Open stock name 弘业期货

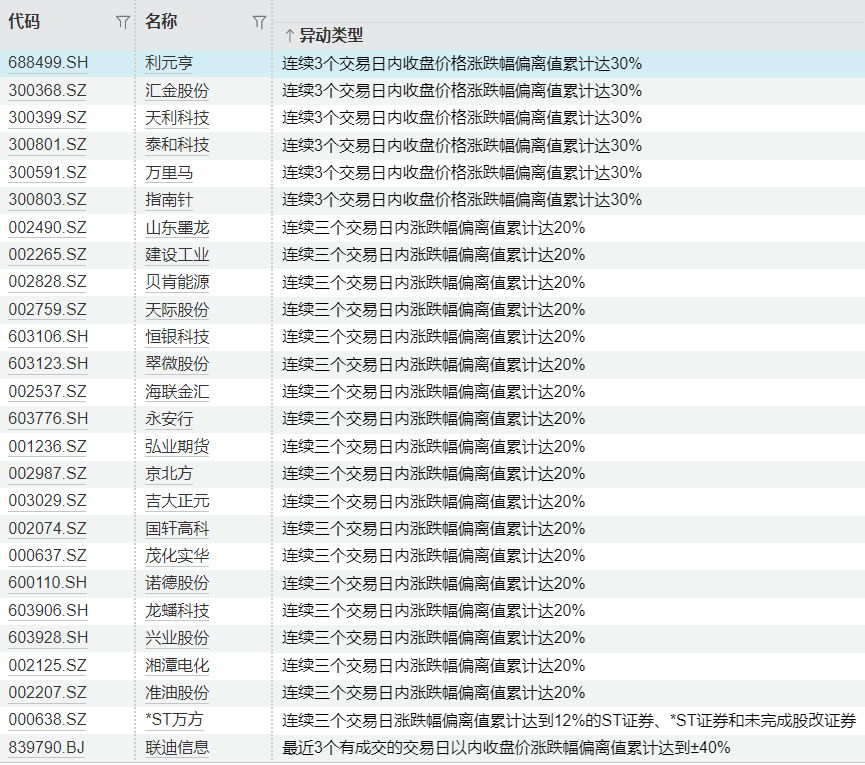pyautogui.click(x=177, y=446)
